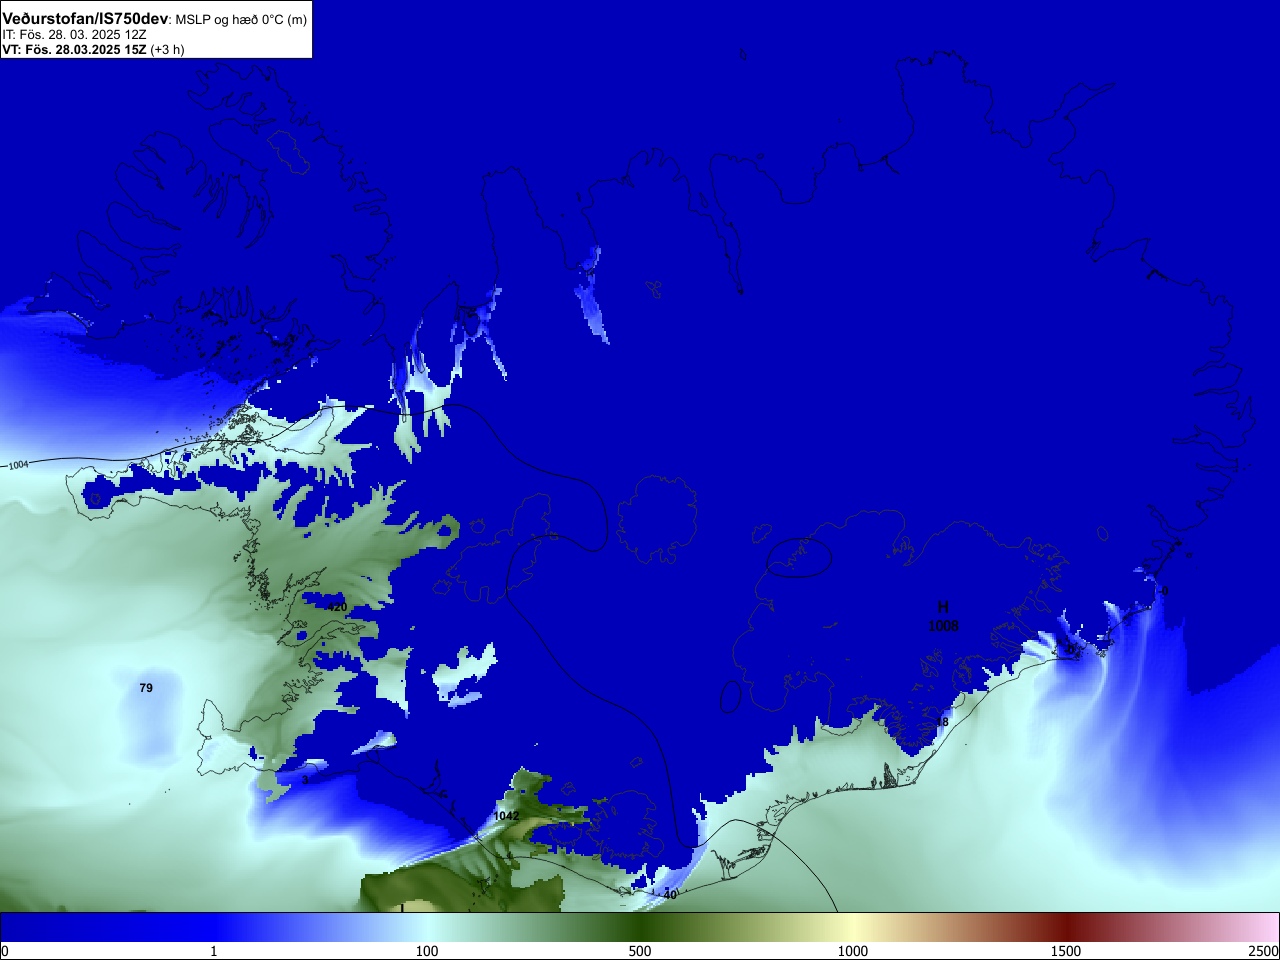The width and height of the screenshot is (1280, 960).
Task: Click the 'MSLP og hæð 0°C (m)' label
Action: [241, 20]
